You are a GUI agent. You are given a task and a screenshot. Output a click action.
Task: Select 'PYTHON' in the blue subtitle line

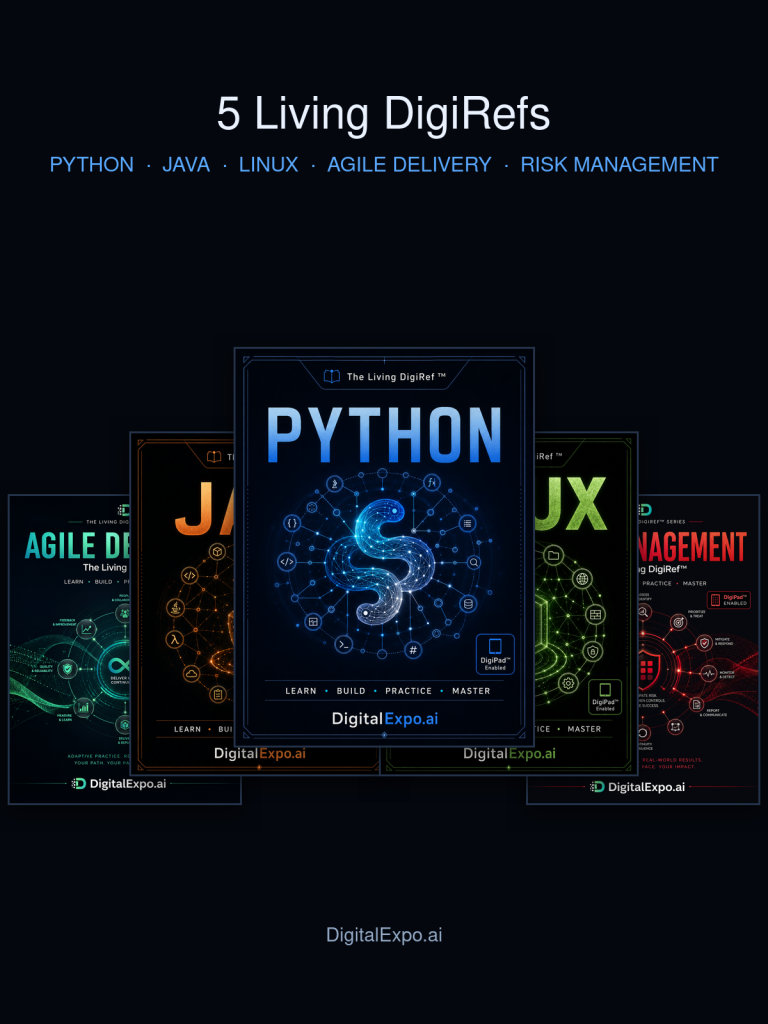(91, 165)
